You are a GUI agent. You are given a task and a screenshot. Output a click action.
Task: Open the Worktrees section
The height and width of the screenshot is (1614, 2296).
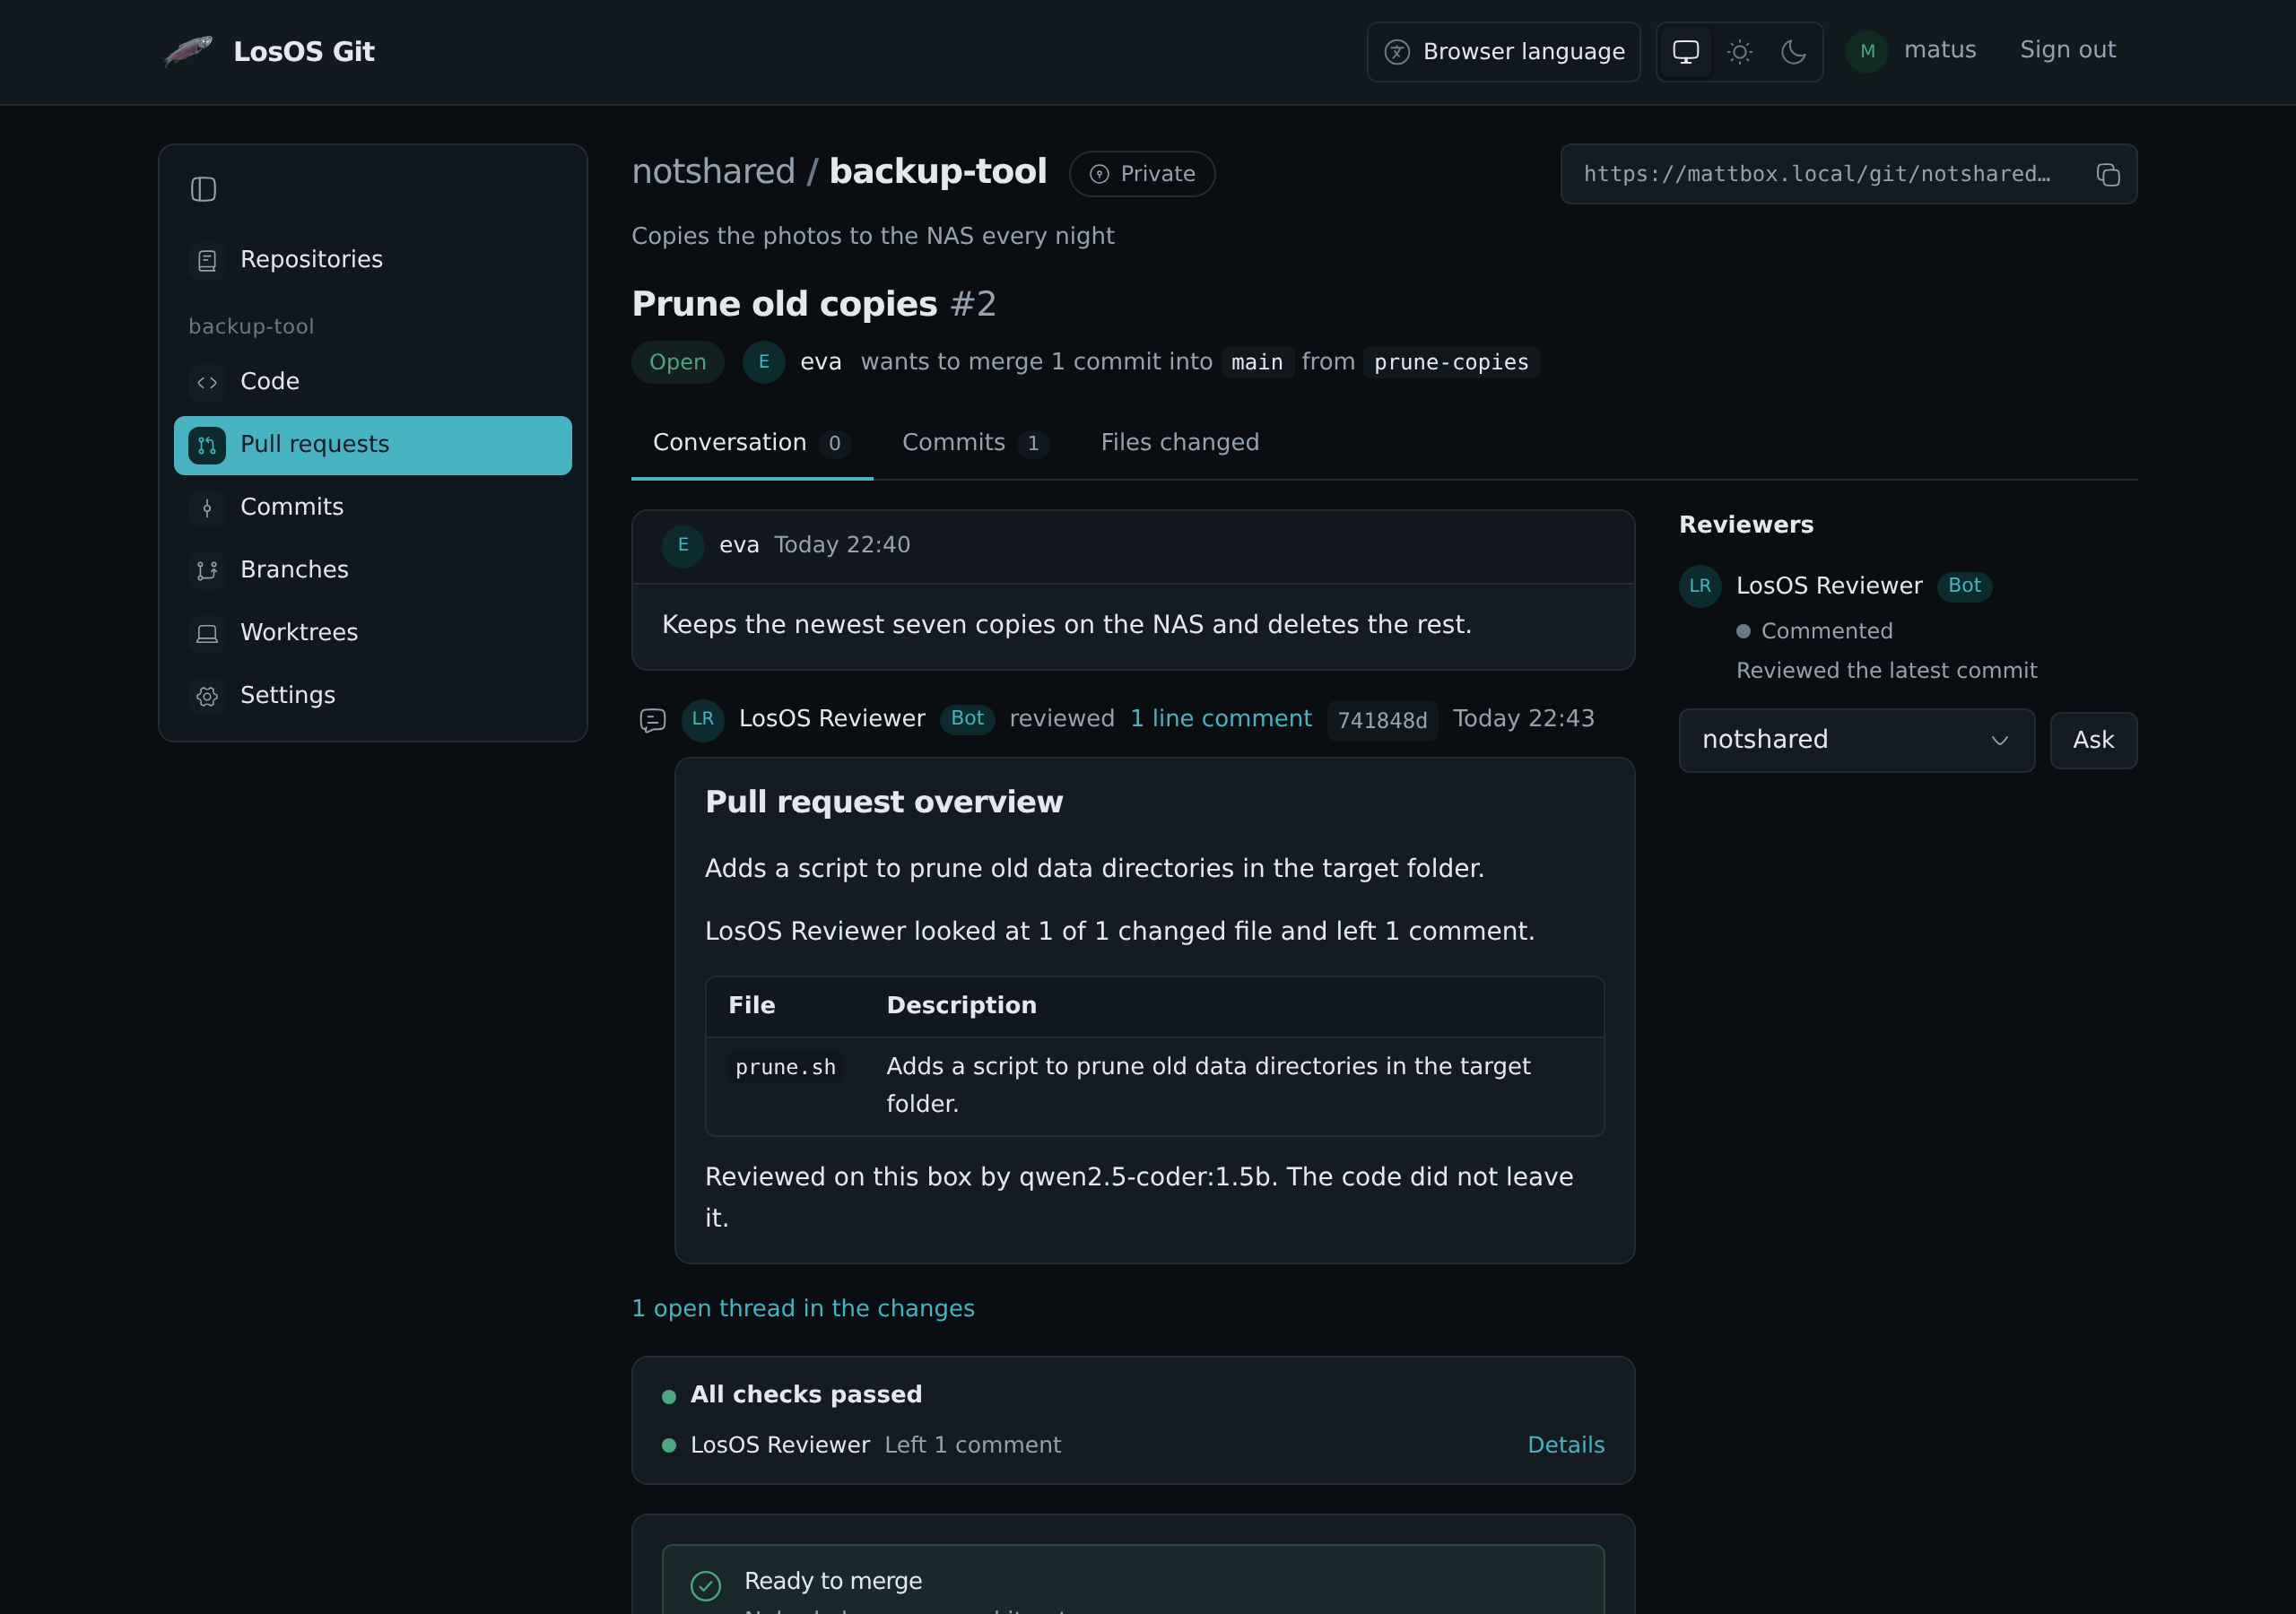pos(372,633)
